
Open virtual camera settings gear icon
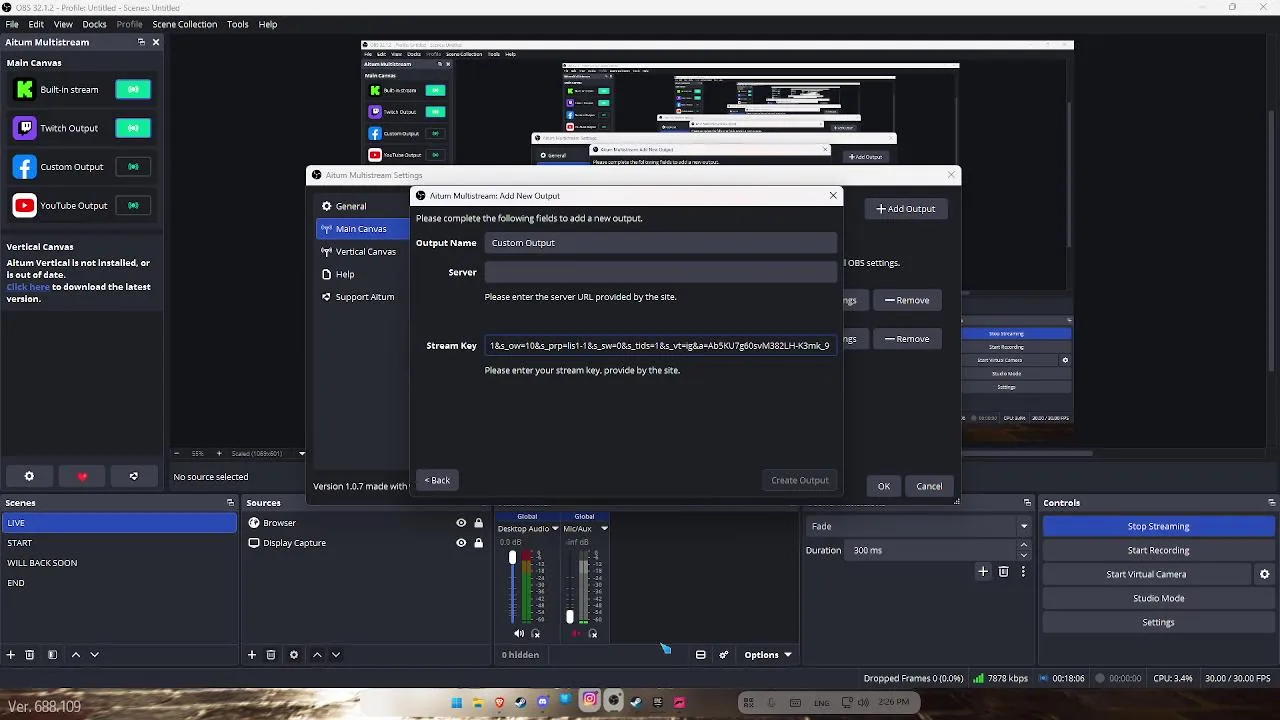point(1264,575)
